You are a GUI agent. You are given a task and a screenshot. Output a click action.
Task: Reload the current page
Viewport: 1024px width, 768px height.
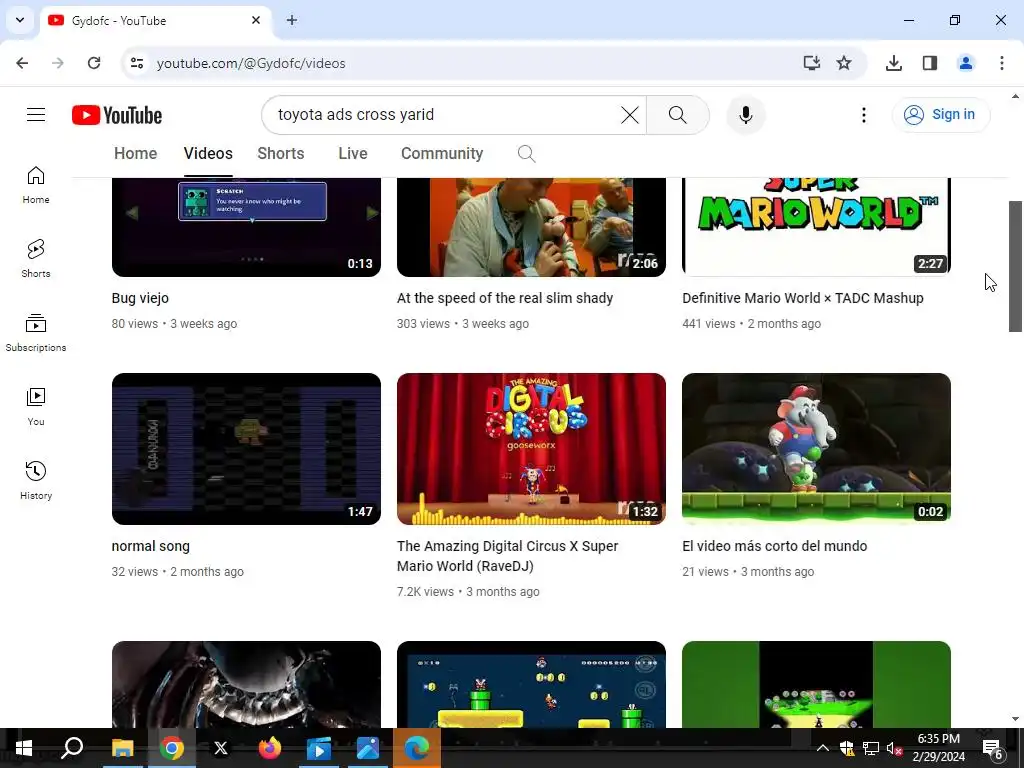(x=94, y=63)
